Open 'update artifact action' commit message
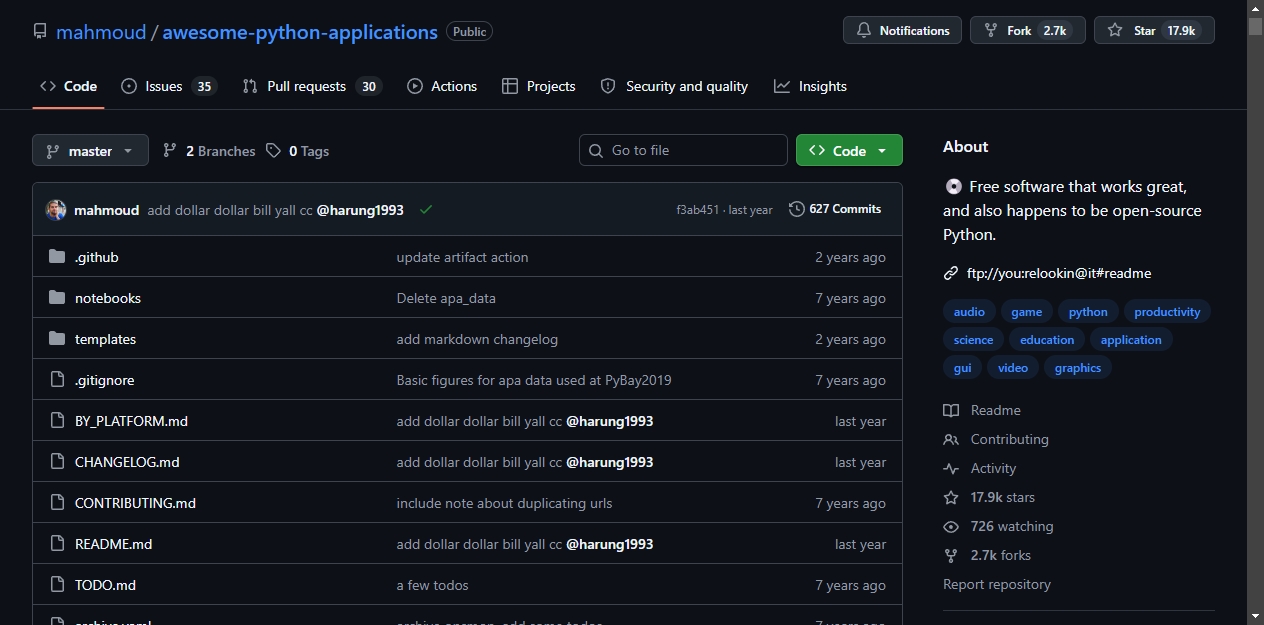 pyautogui.click(x=462, y=257)
